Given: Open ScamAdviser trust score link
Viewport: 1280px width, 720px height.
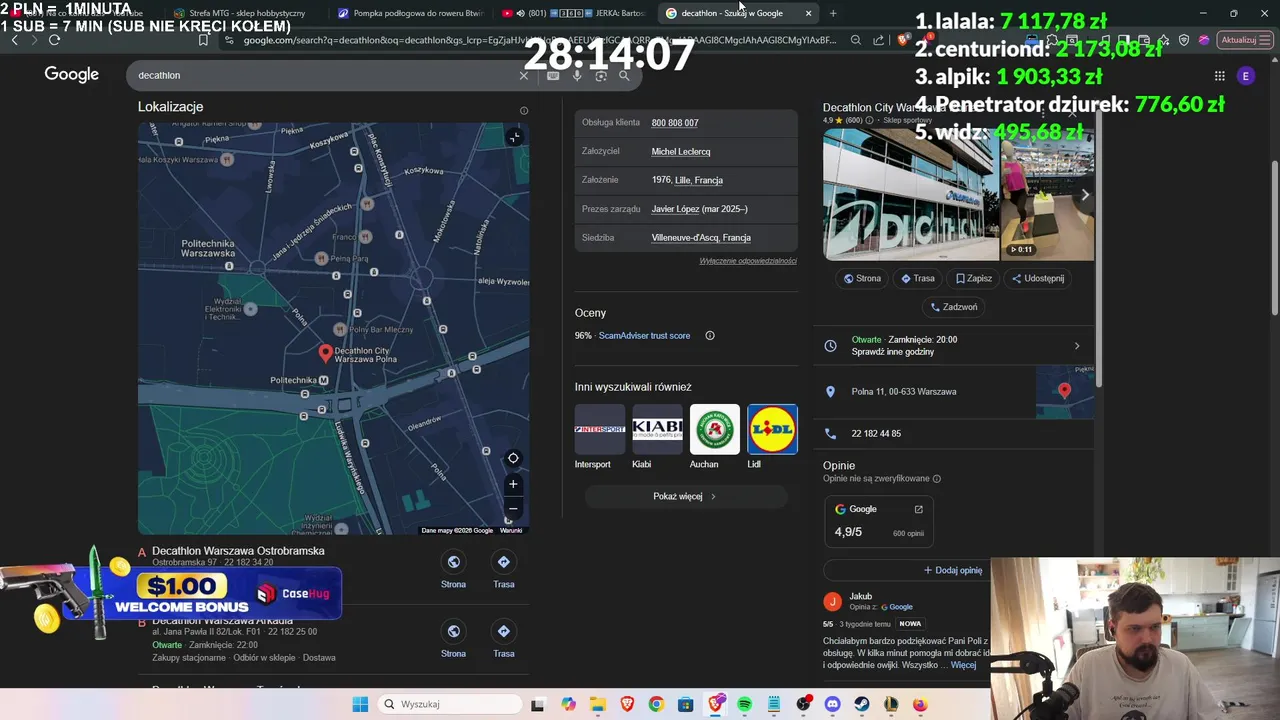Looking at the screenshot, I should pos(644,336).
